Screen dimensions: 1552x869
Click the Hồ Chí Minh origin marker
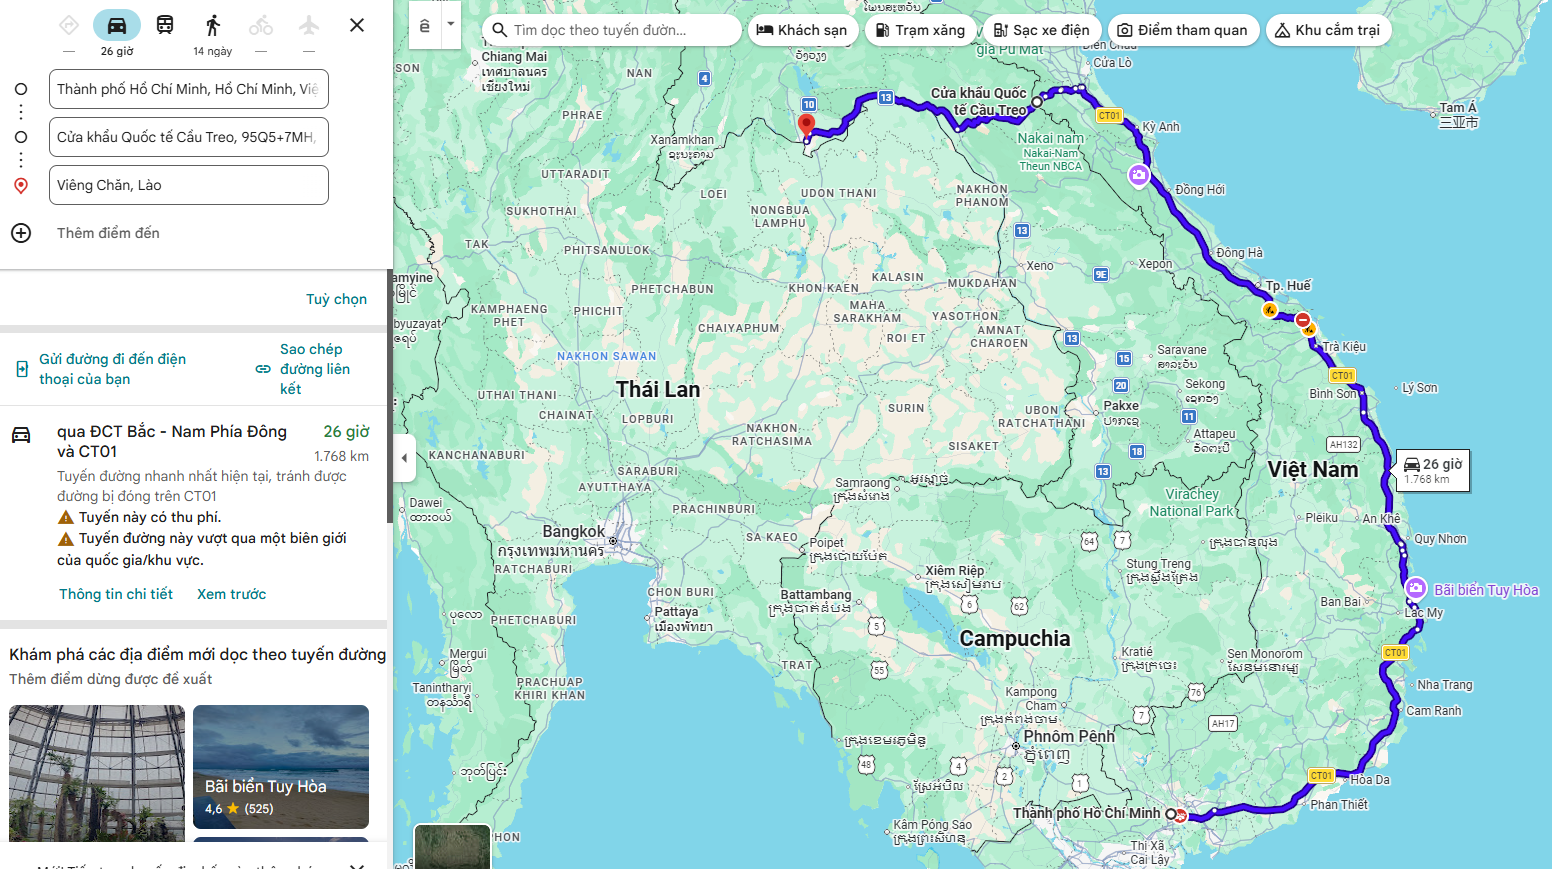1170,814
